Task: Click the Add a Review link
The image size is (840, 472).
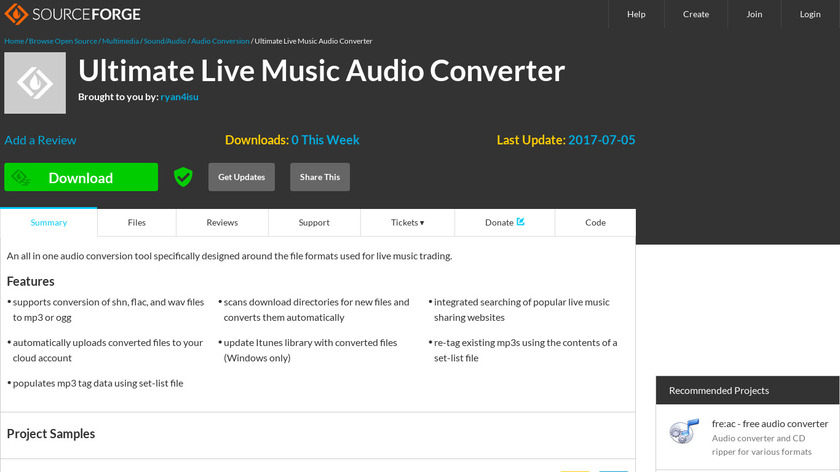Action: (40, 140)
